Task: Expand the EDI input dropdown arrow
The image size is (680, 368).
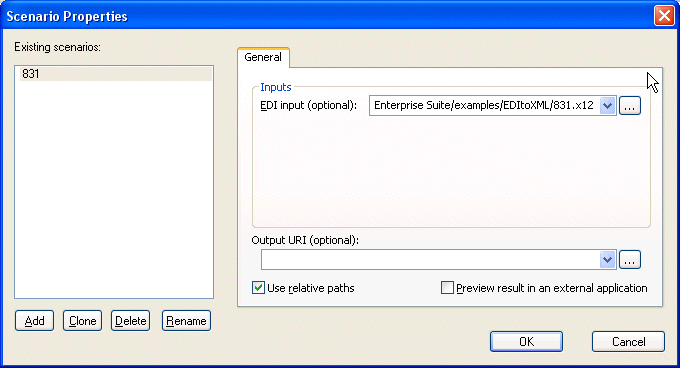Action: [x=608, y=106]
